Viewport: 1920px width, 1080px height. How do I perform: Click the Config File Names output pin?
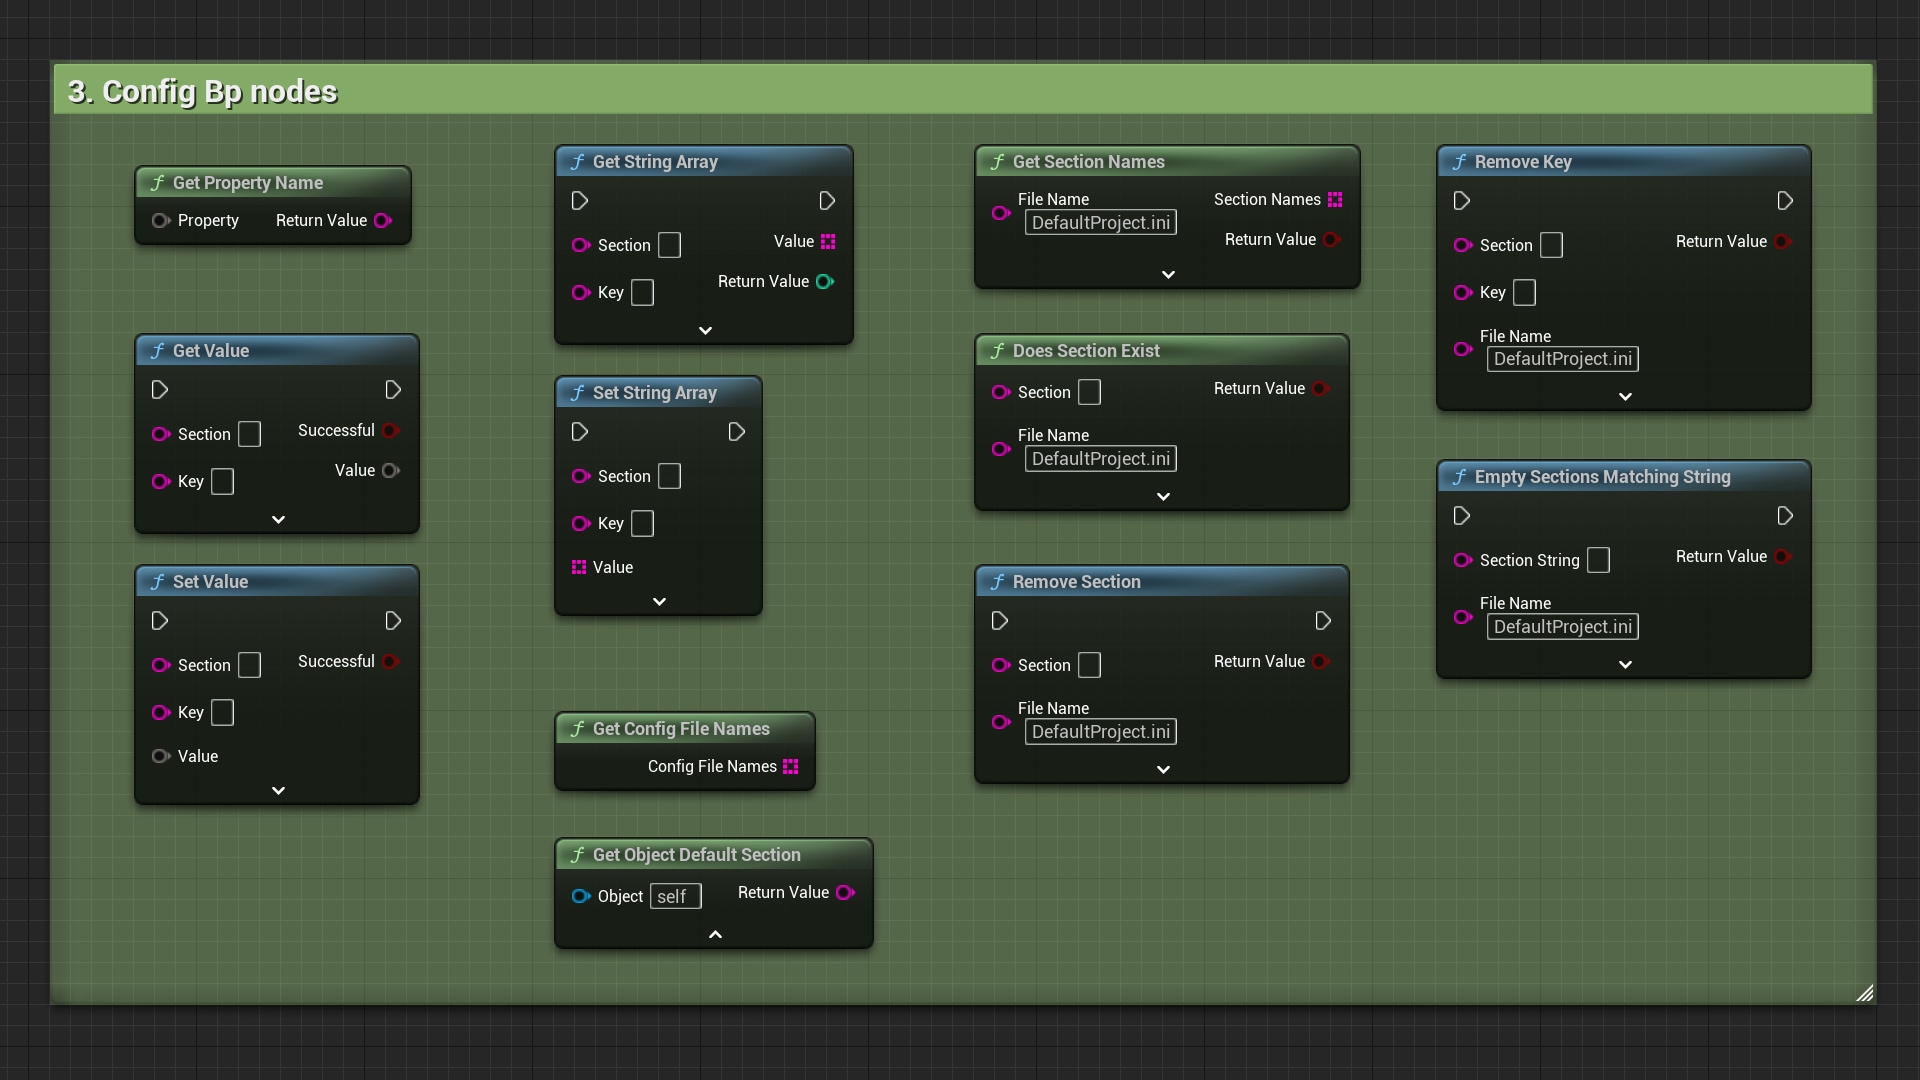pos(792,766)
